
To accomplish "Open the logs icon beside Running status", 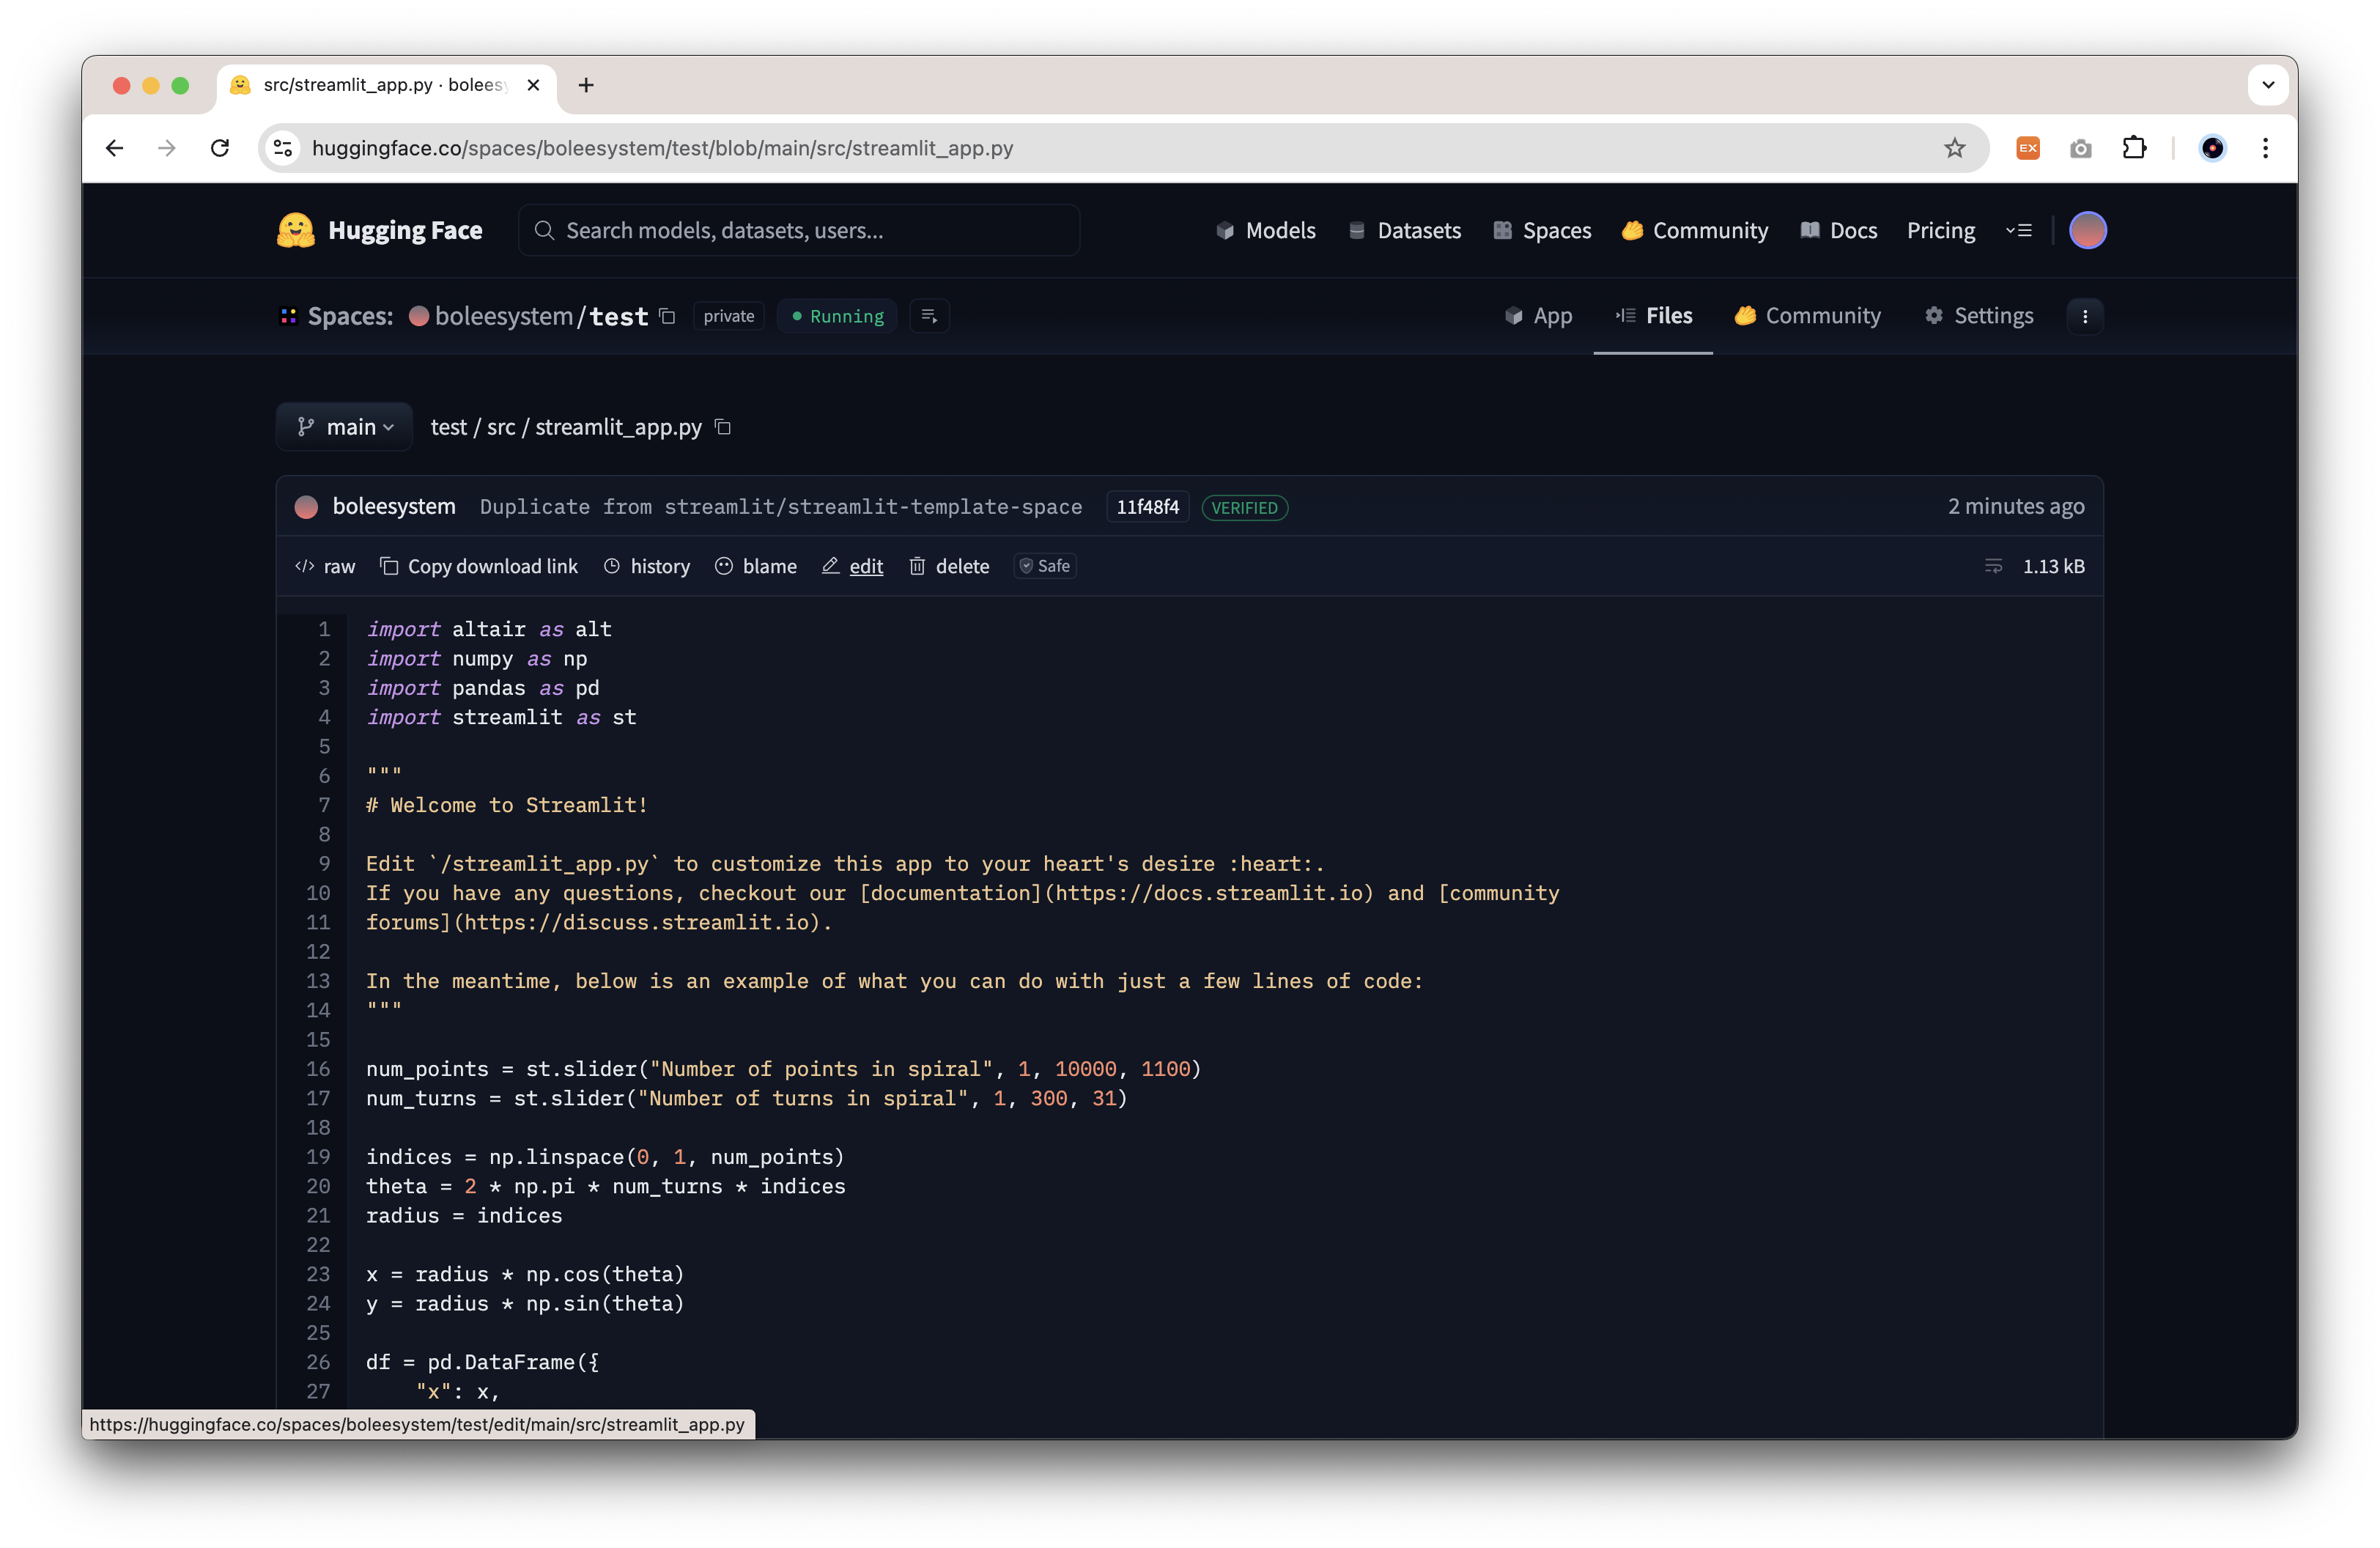I will 929,316.
